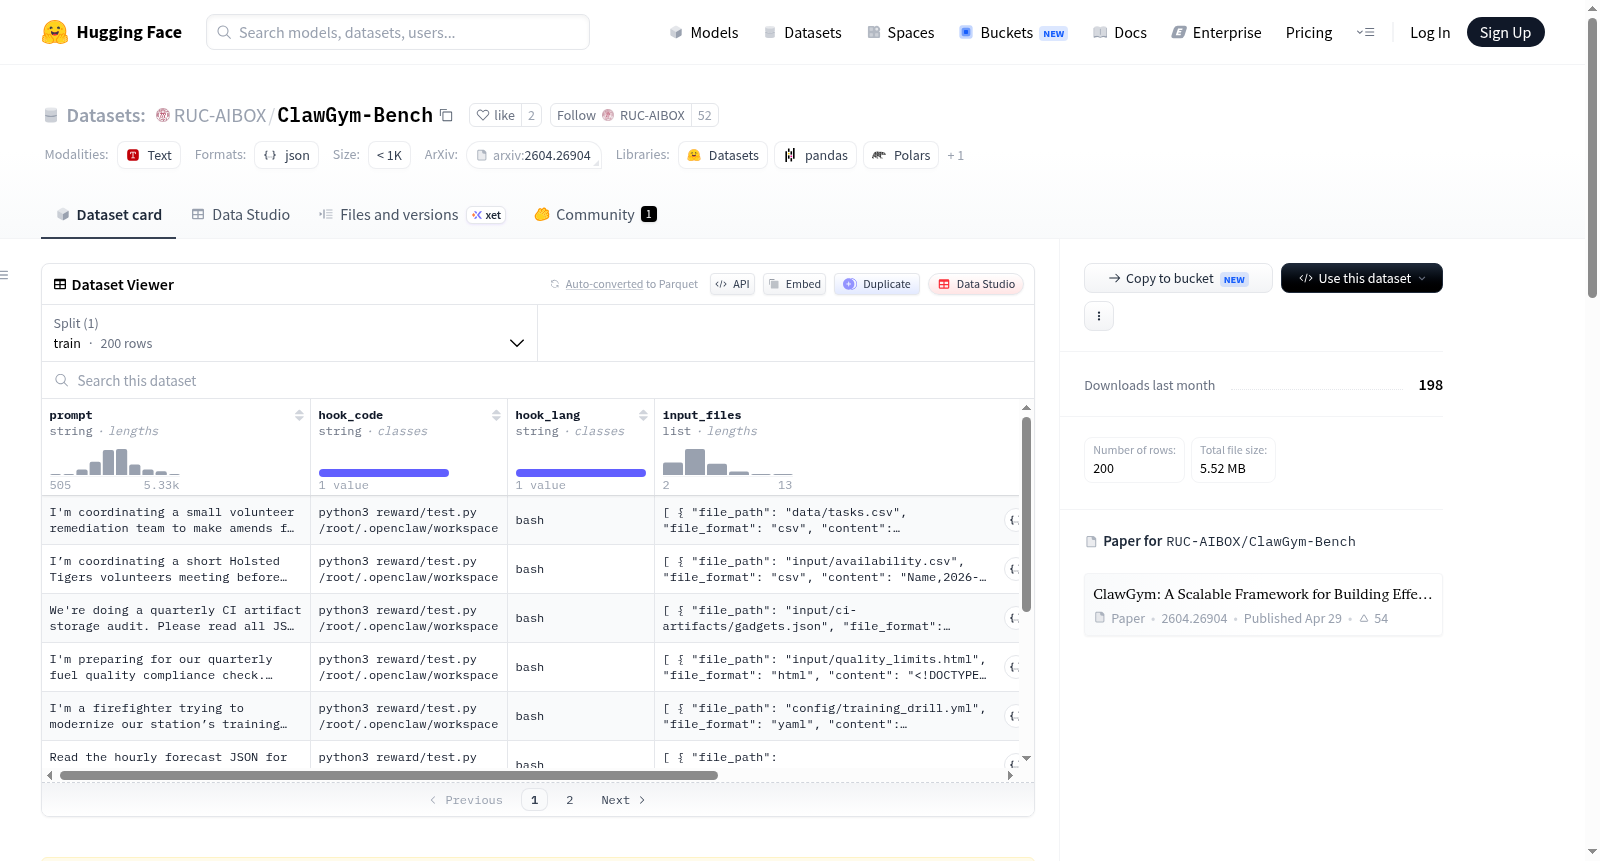Image resolution: width=1600 pixels, height=861 pixels.
Task: Open the left sidebar hamburger icon
Action: 4,275
